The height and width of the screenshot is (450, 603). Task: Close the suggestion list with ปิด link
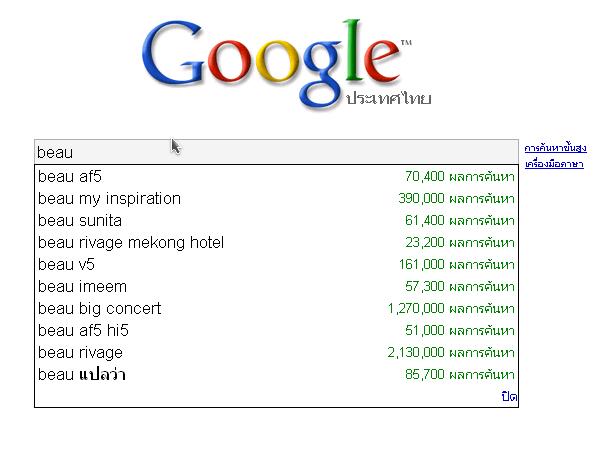509,396
